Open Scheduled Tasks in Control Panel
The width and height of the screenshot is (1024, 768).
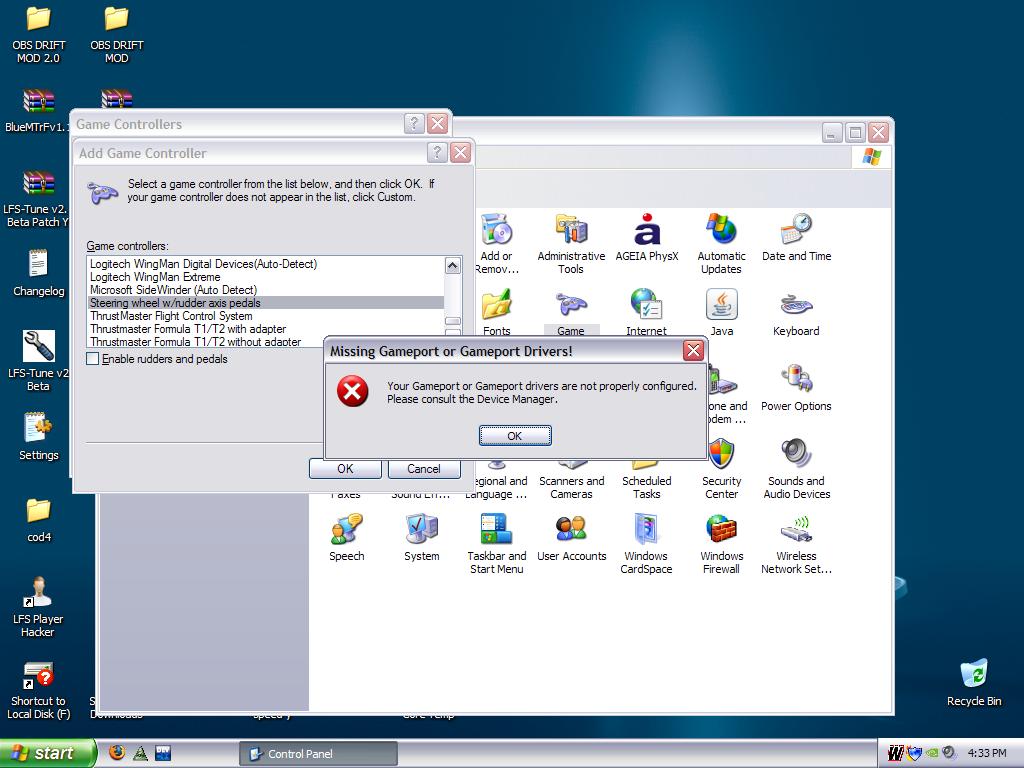(x=647, y=481)
